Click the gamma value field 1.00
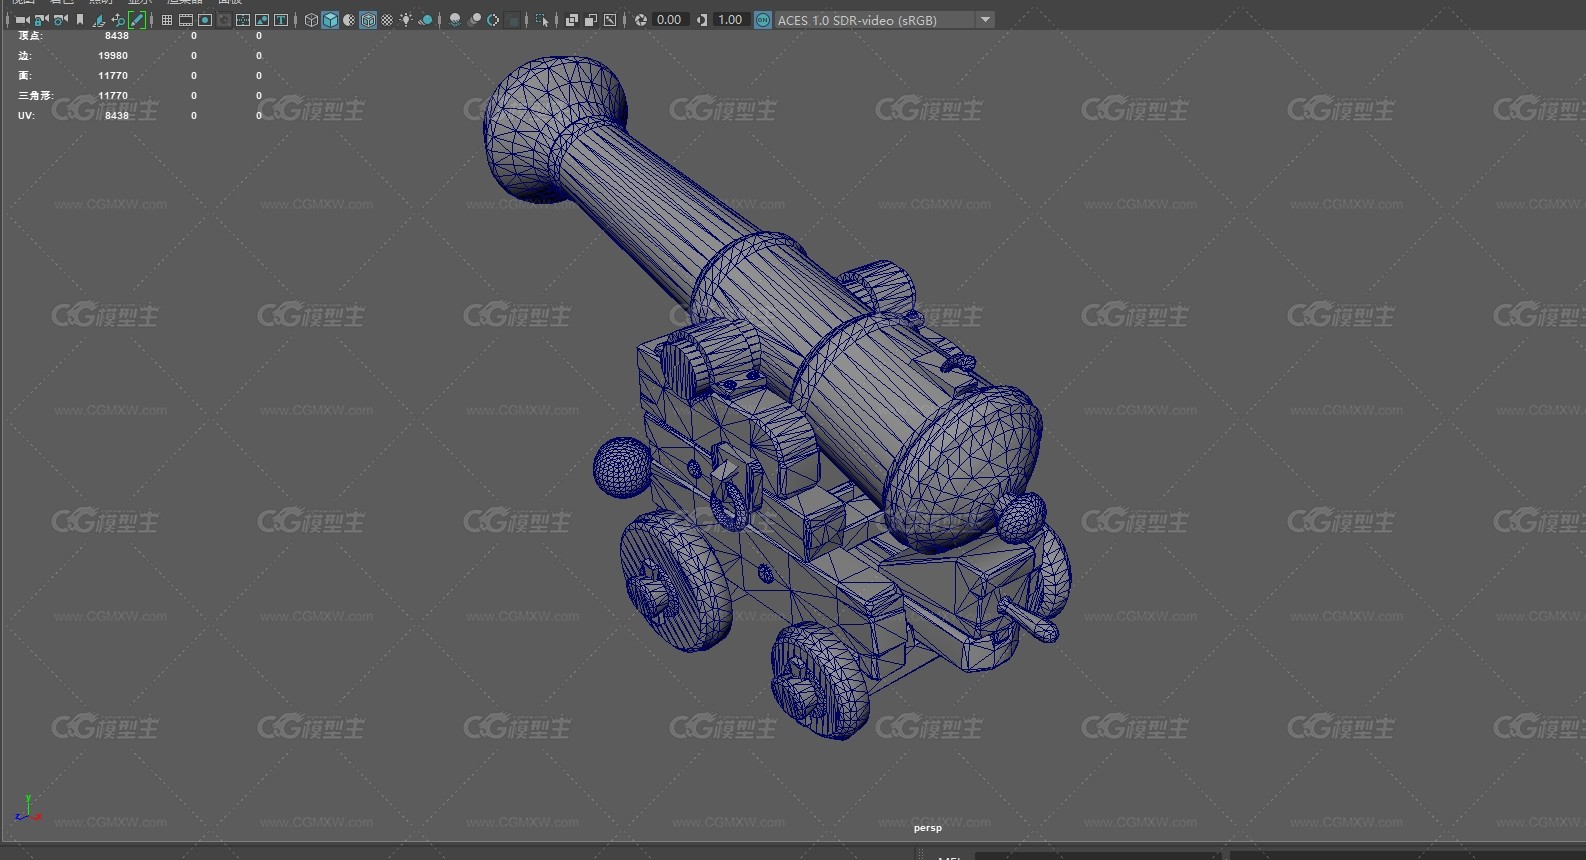Image resolution: width=1586 pixels, height=860 pixels. pos(730,20)
